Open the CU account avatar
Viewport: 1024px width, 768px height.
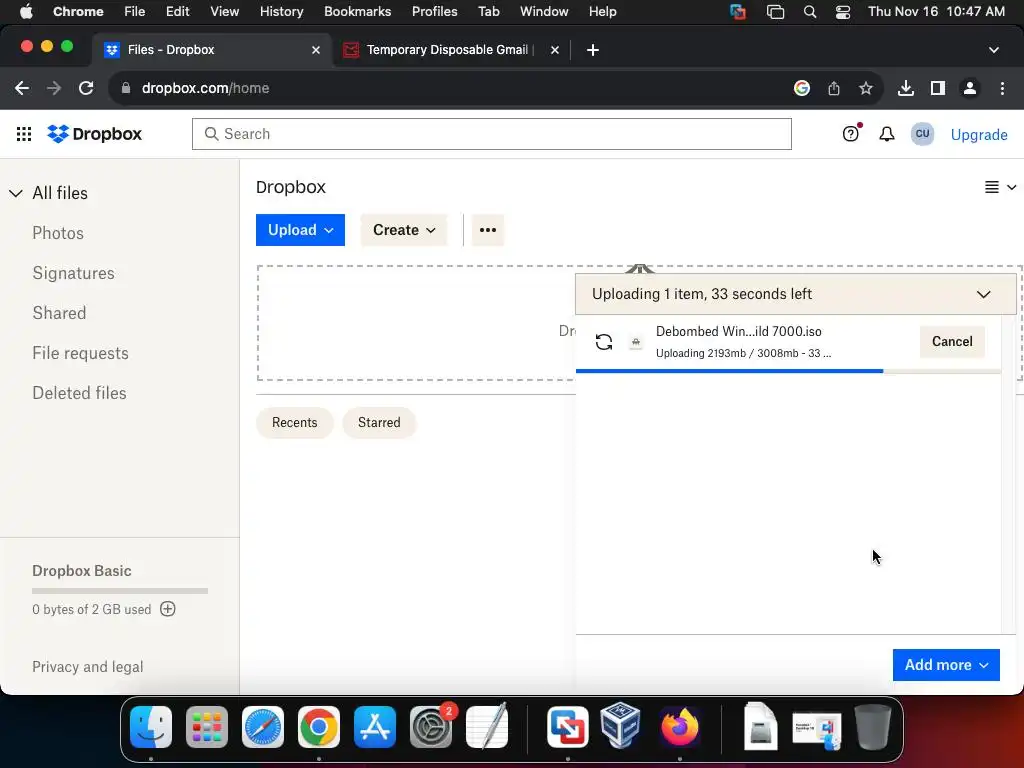click(922, 134)
